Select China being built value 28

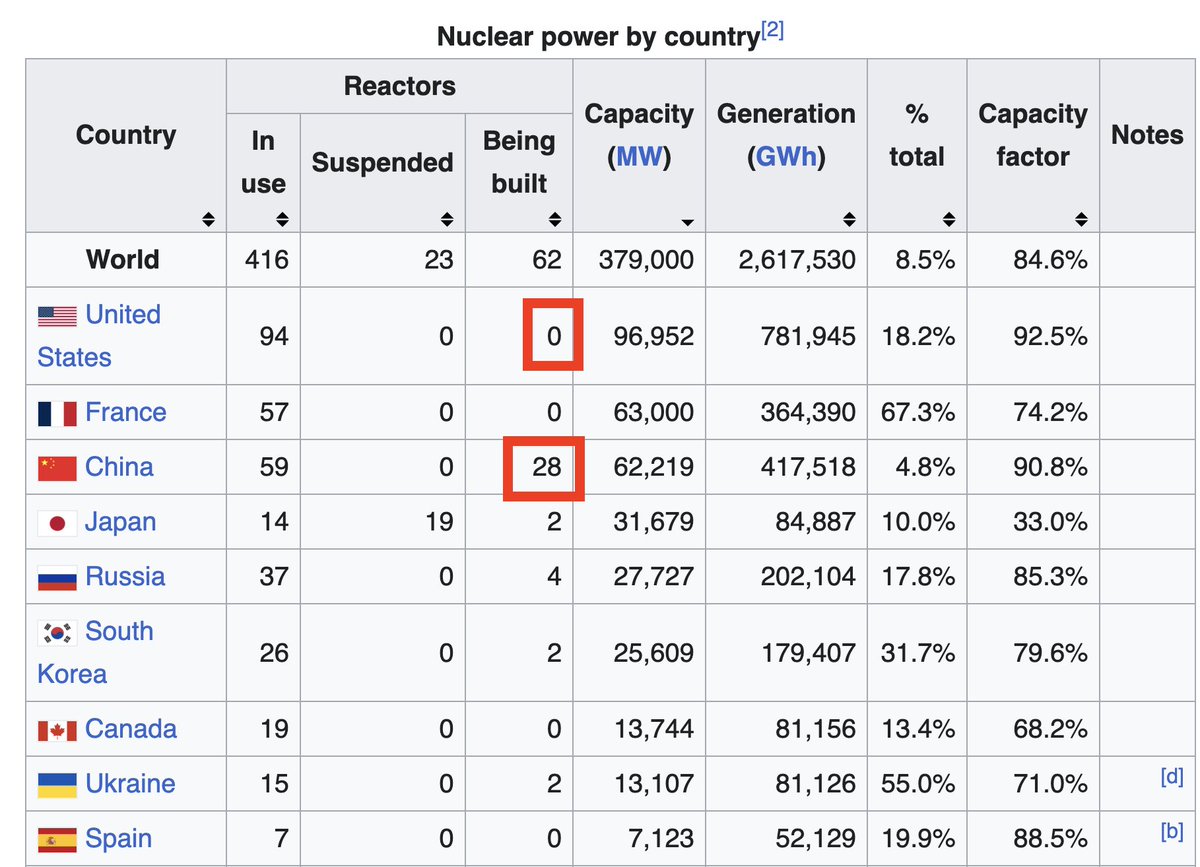(x=546, y=467)
